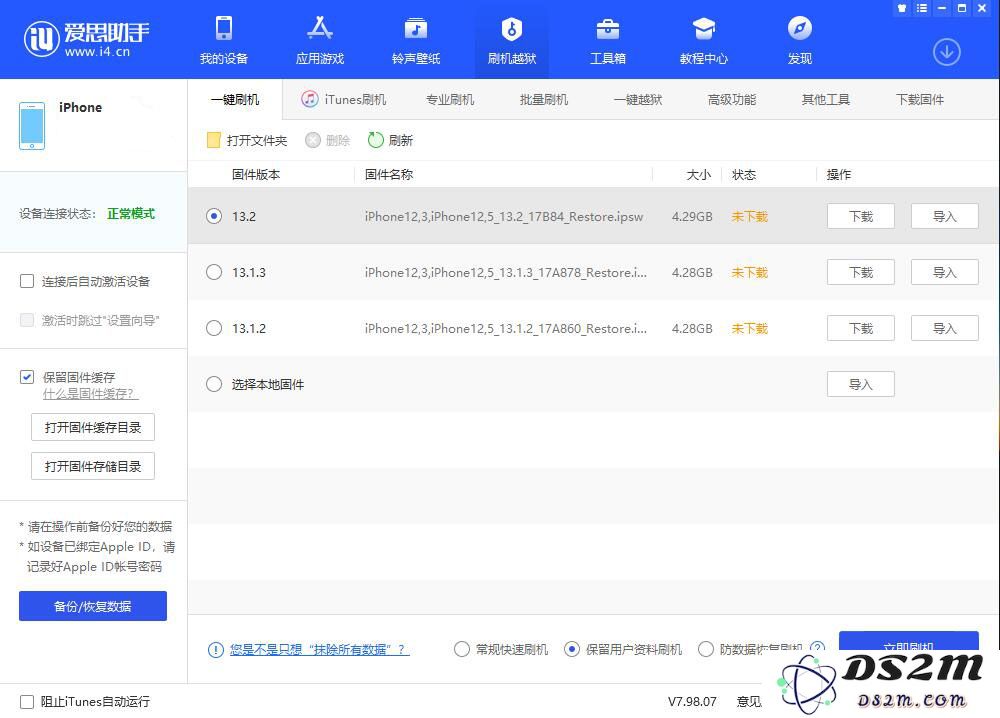This screenshot has width=1000, height=718.
Task: Import the 13.1.3 firmware
Action: pos(945,272)
